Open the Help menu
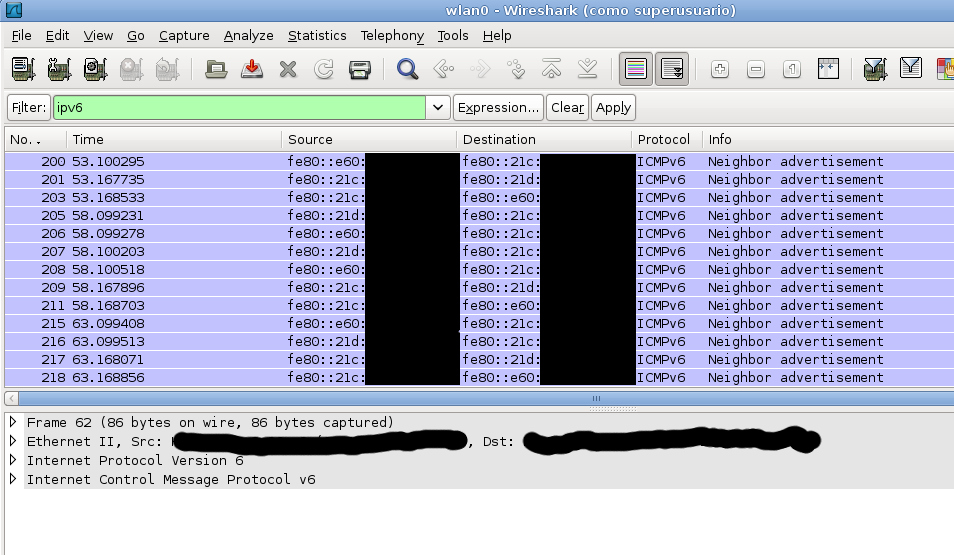The image size is (954, 555). (x=496, y=35)
